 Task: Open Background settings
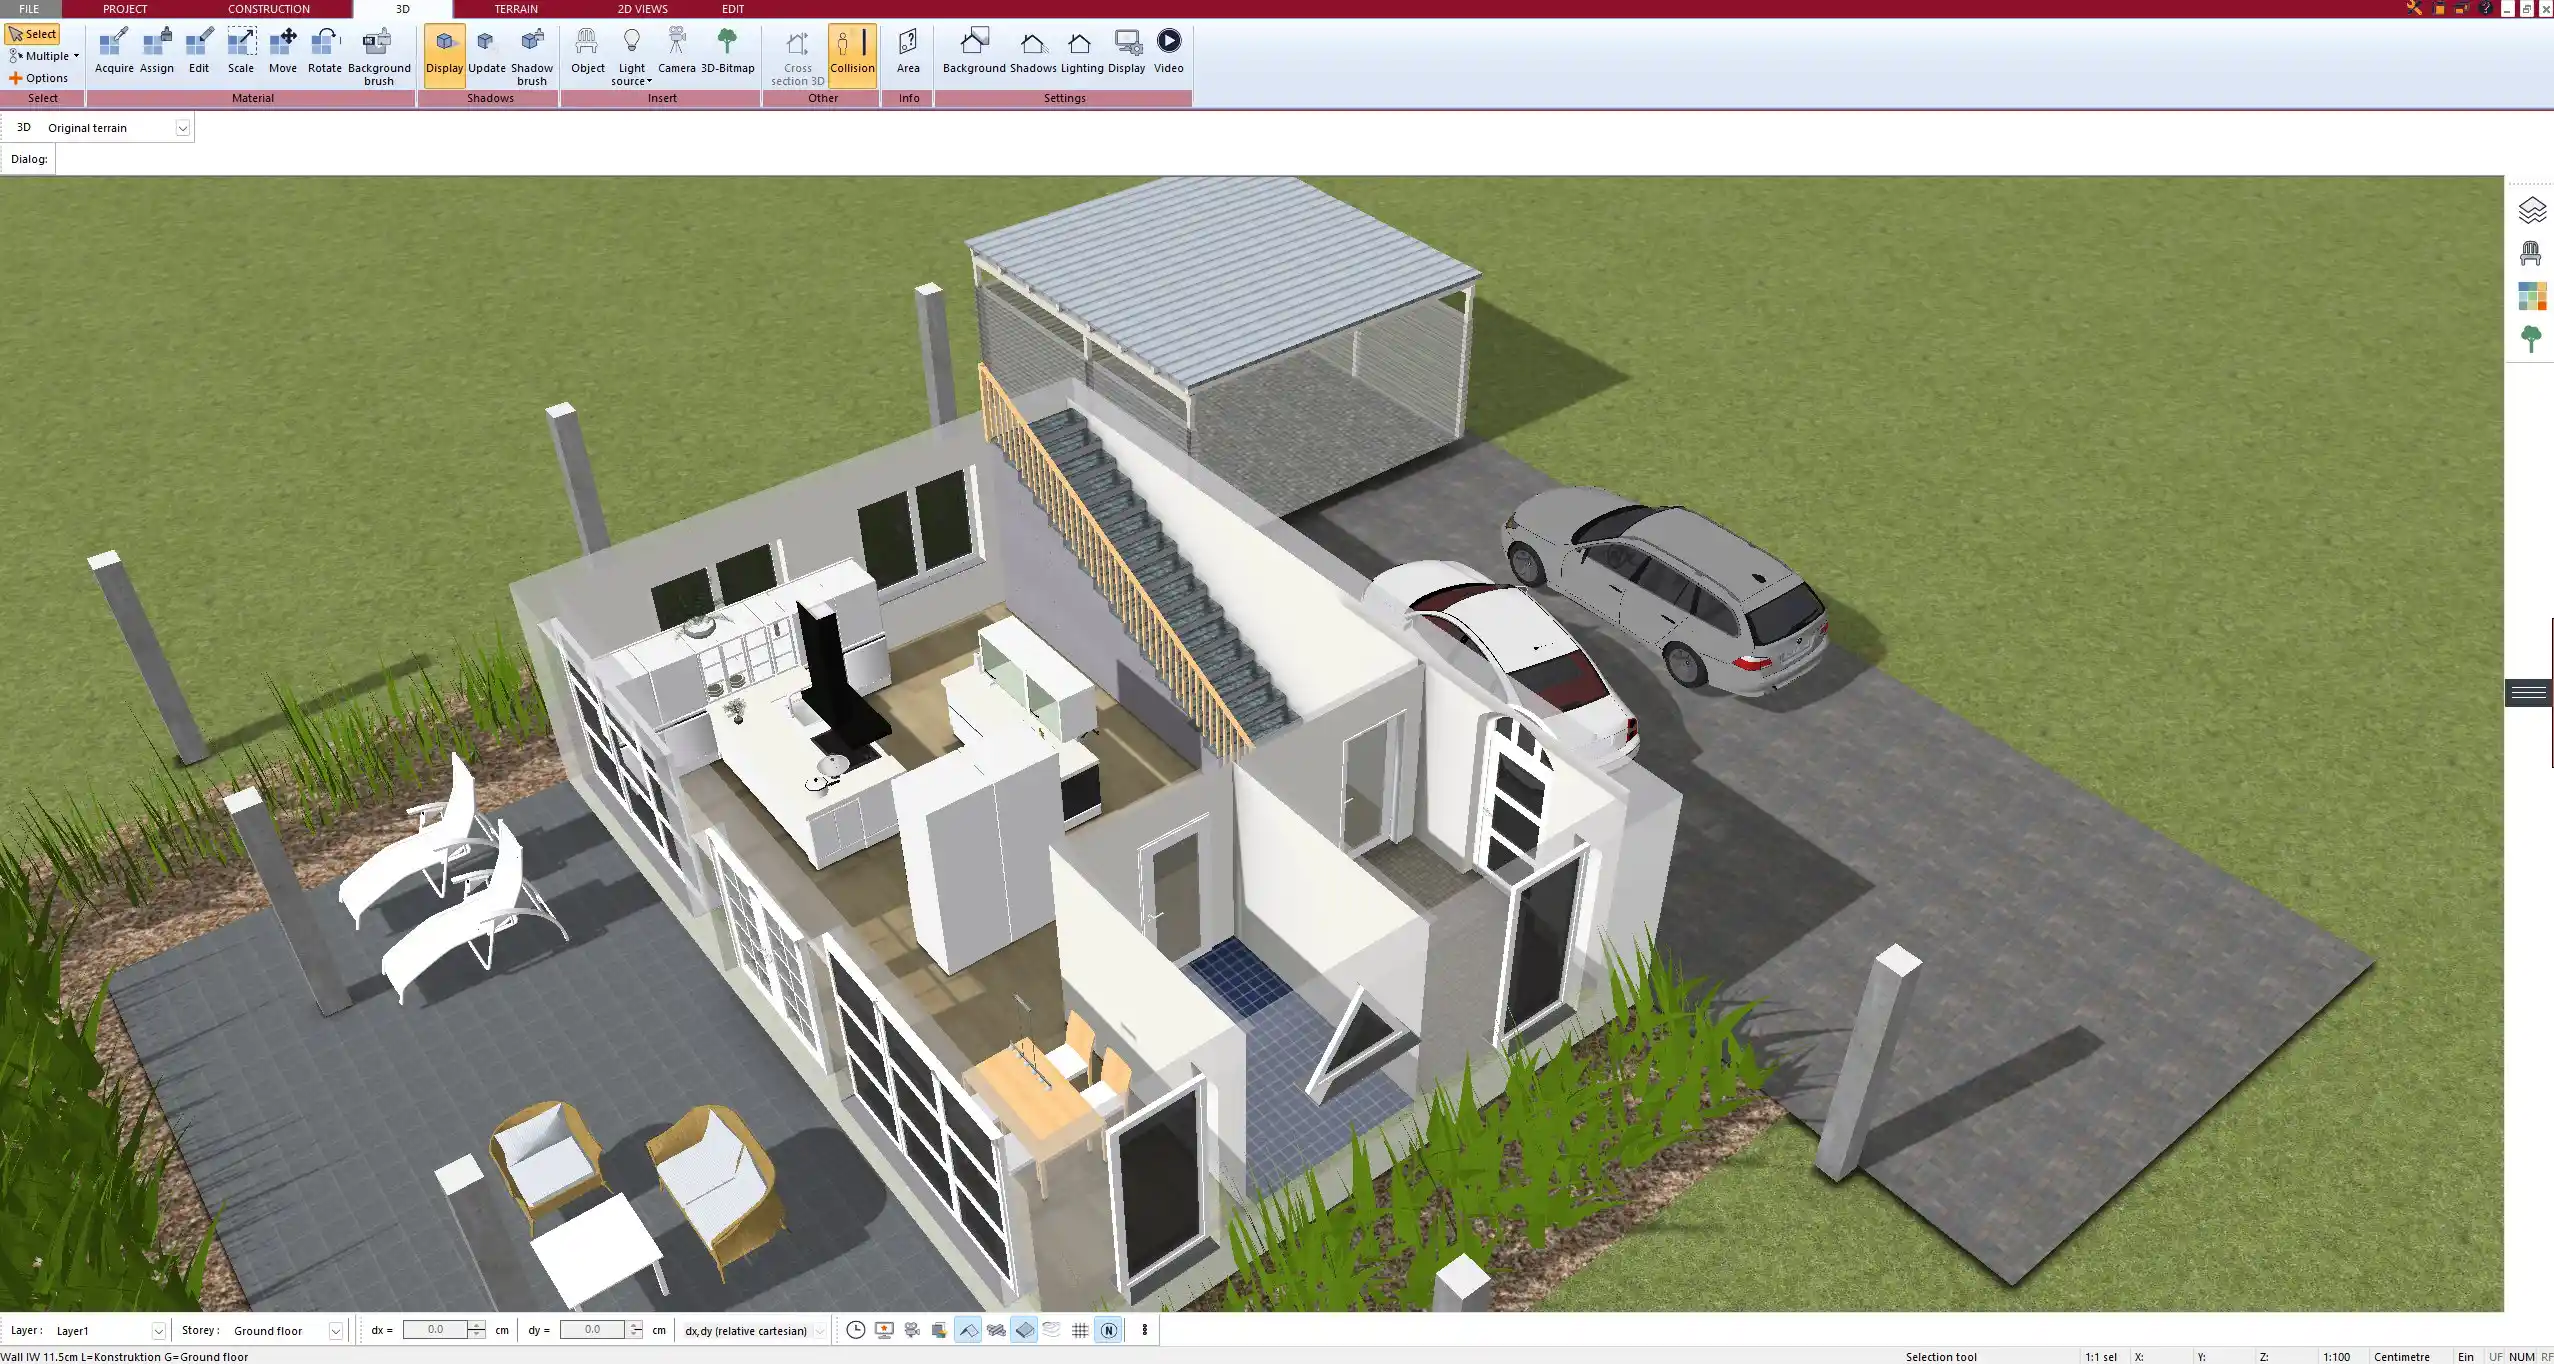click(x=974, y=51)
